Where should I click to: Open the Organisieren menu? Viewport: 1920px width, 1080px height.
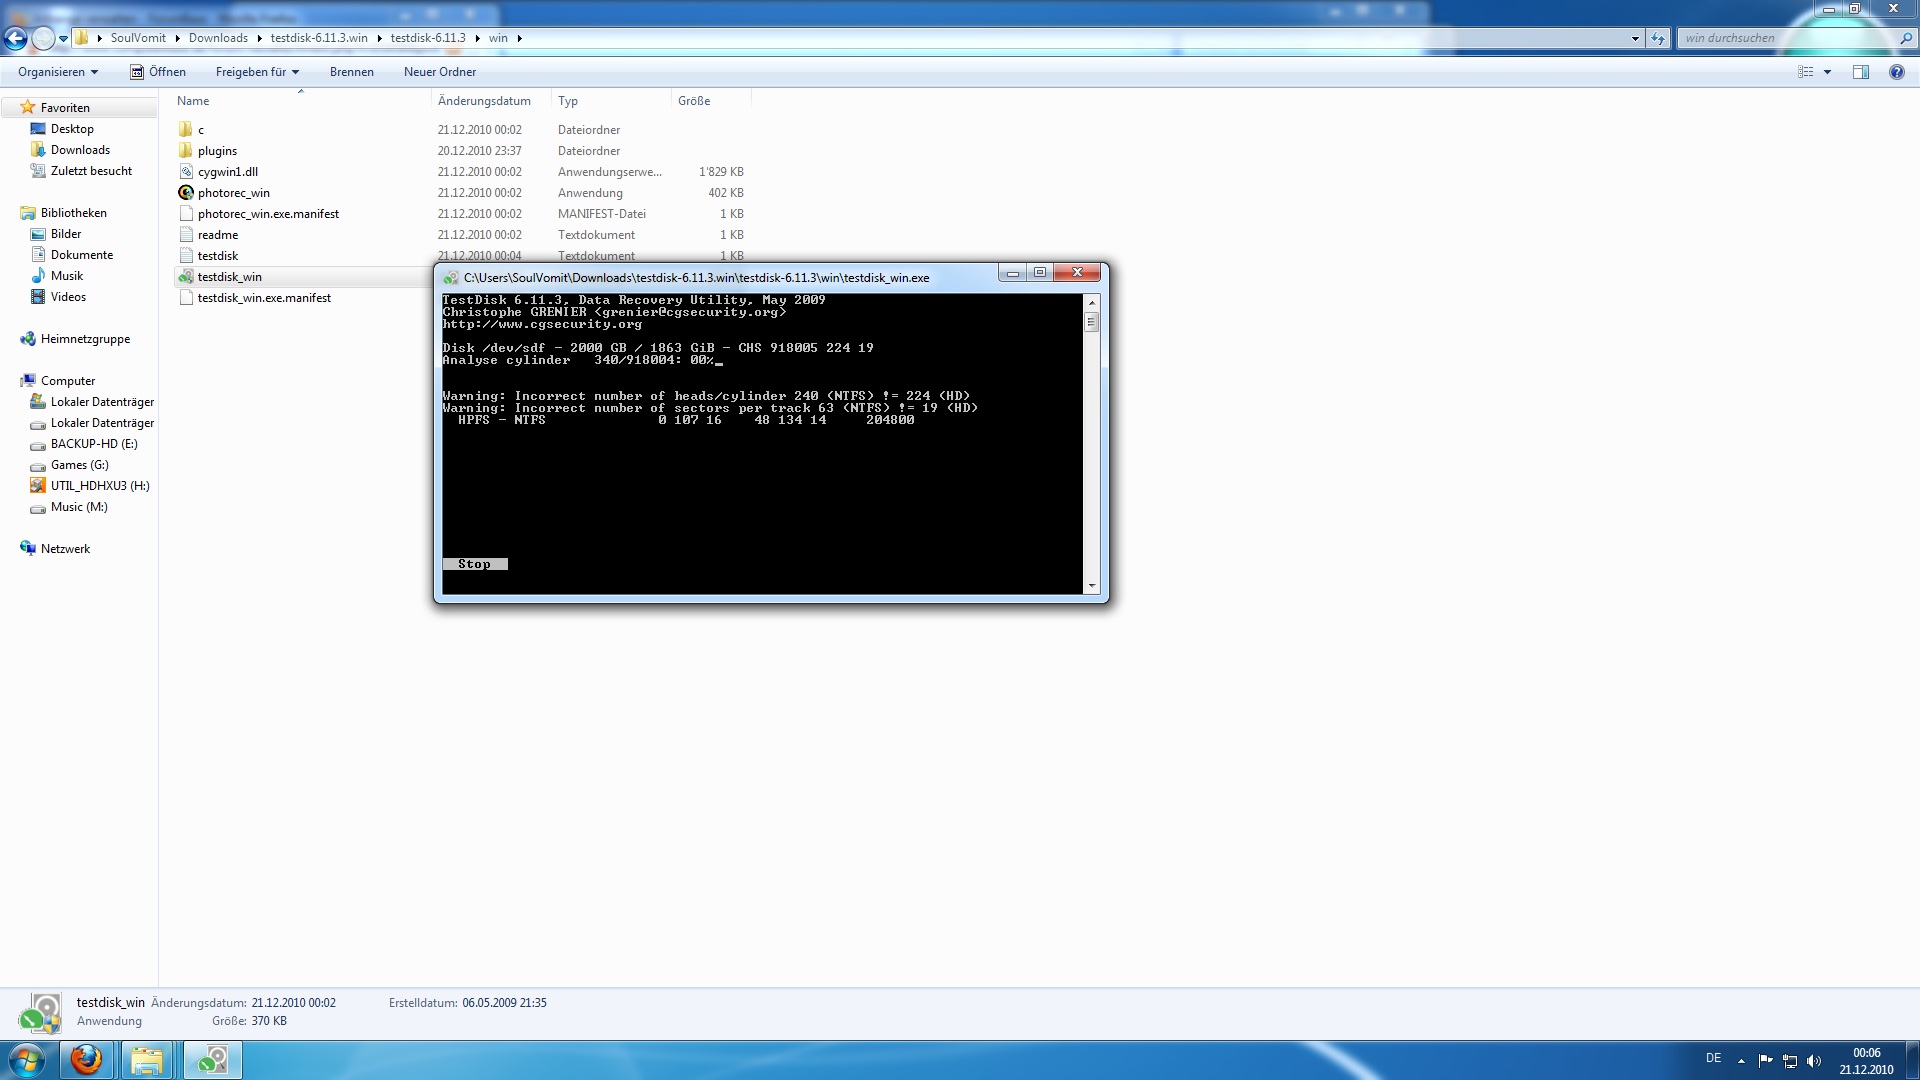pyautogui.click(x=58, y=72)
